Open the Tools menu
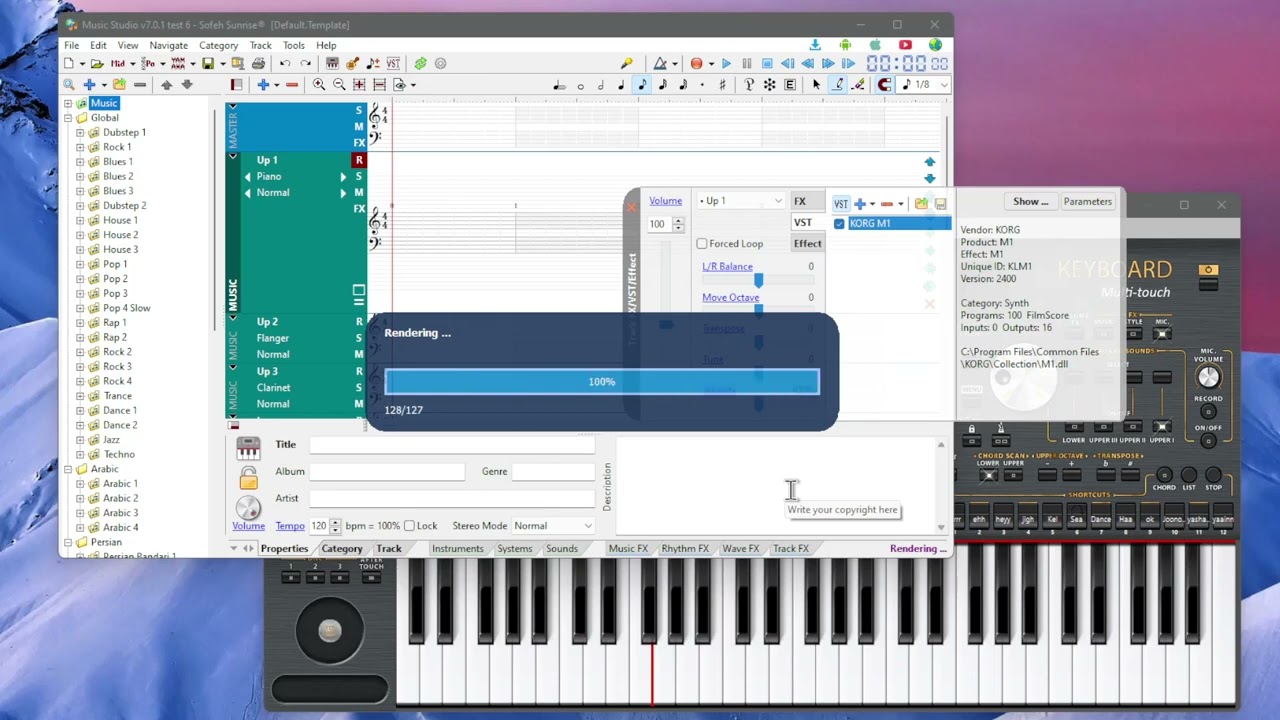Image resolution: width=1280 pixels, height=720 pixels. [x=293, y=45]
